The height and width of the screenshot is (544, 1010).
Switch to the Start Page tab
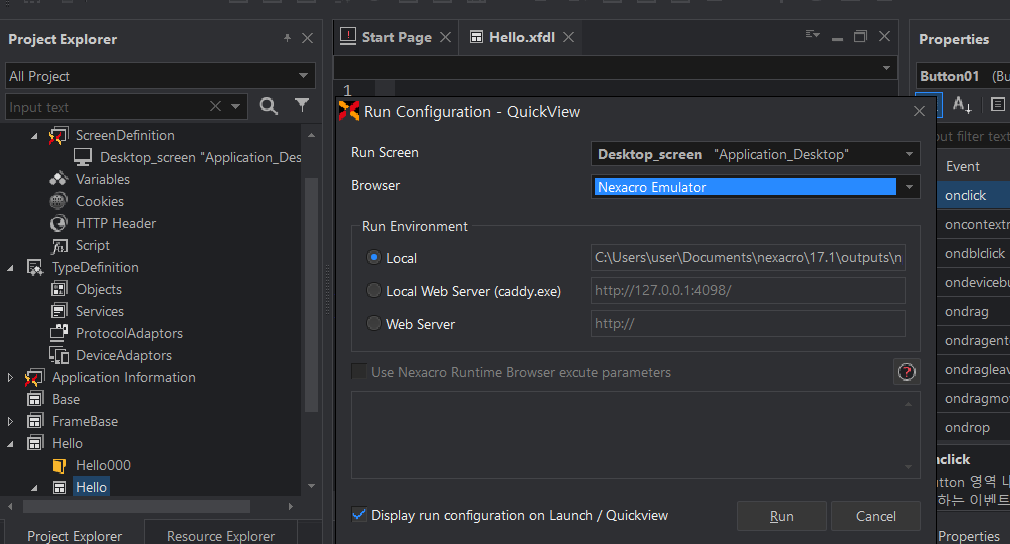point(396,37)
